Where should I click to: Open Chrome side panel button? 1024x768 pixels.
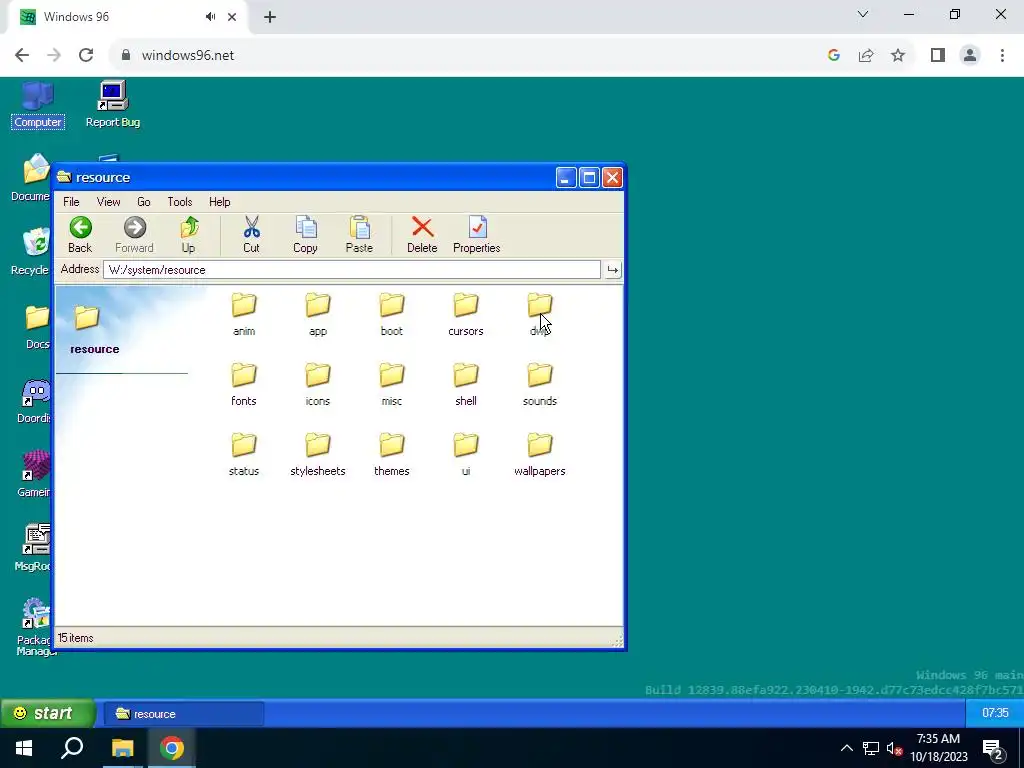pyautogui.click(x=938, y=56)
